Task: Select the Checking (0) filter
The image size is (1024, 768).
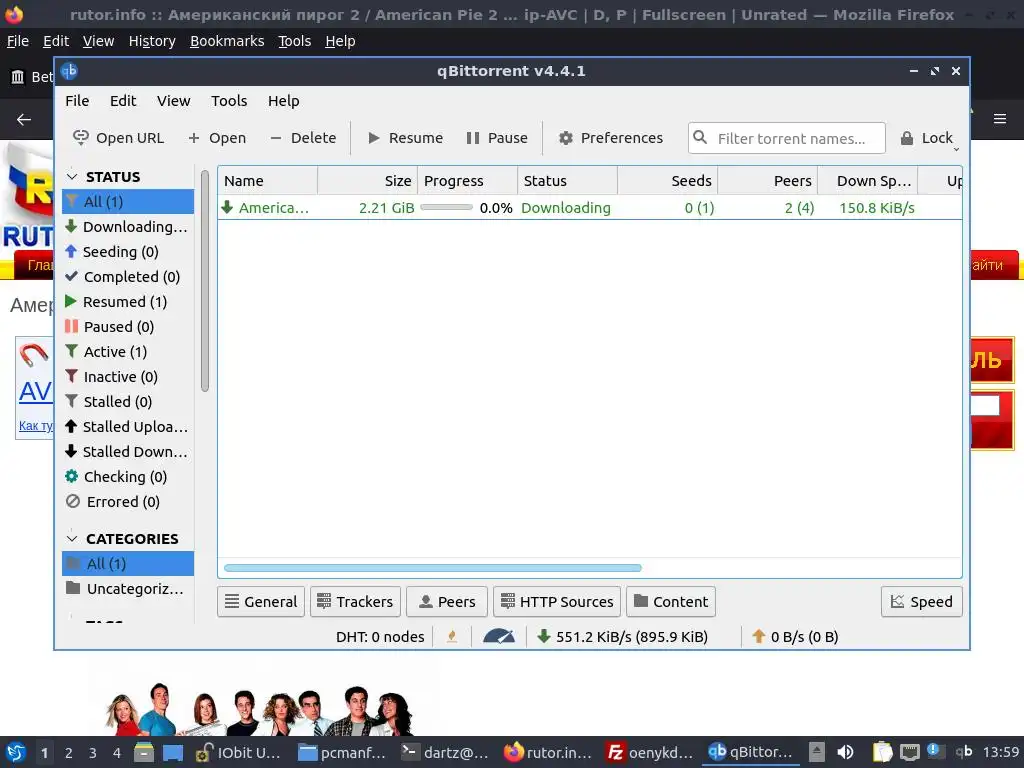Action: [x=128, y=477]
